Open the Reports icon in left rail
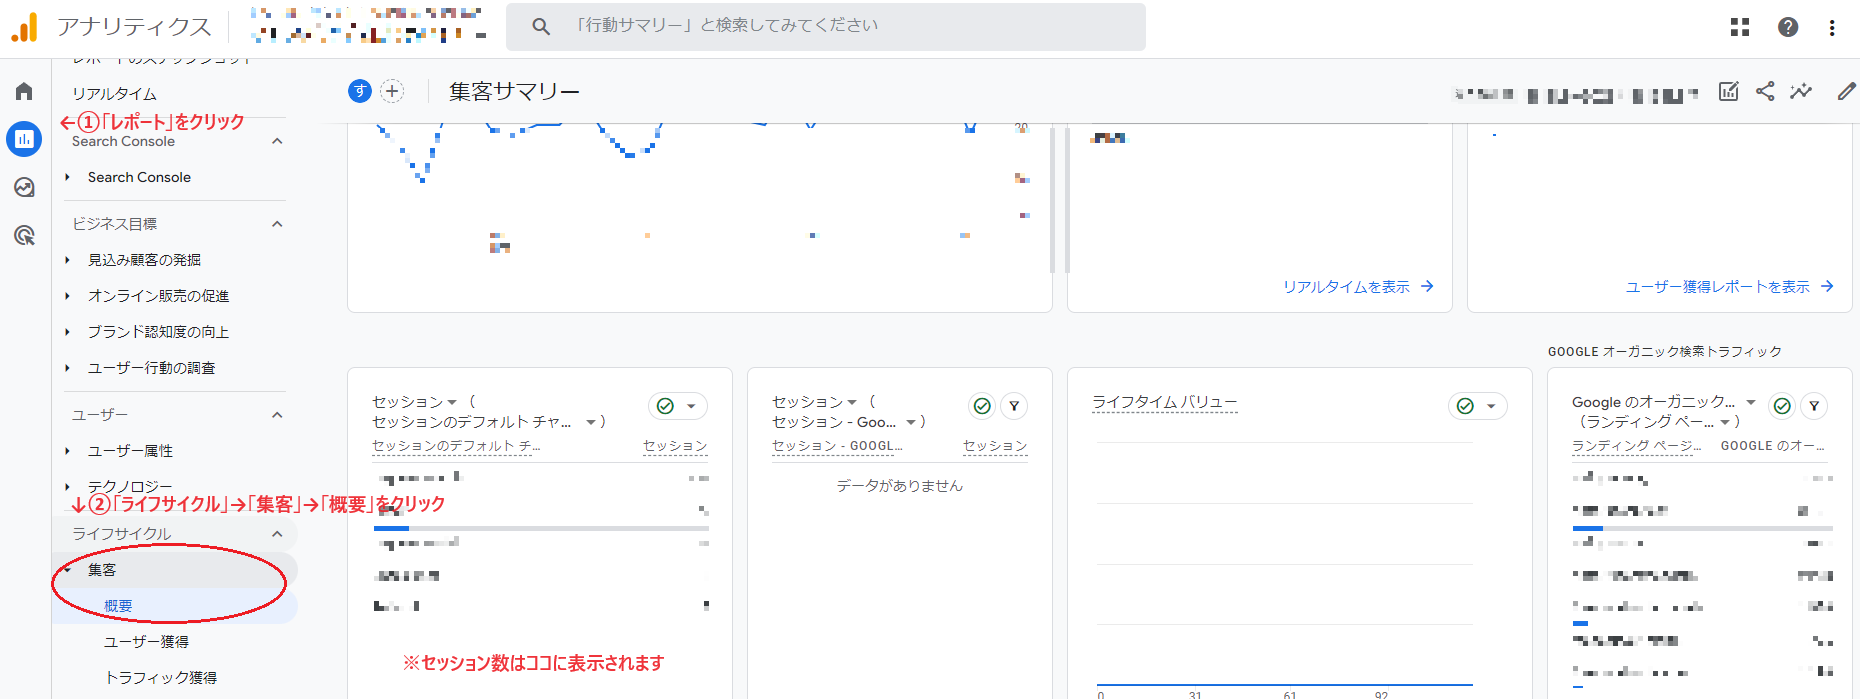1860x699 pixels. (x=24, y=139)
